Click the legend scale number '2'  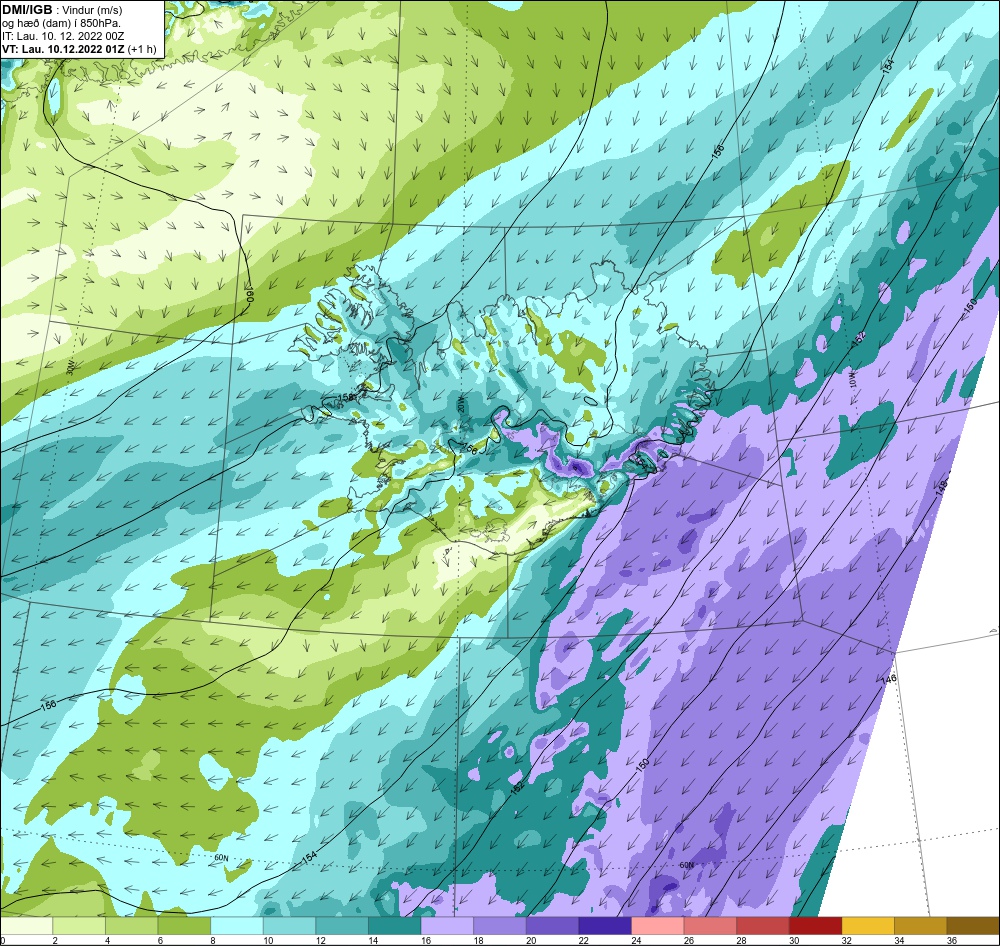click(x=55, y=940)
